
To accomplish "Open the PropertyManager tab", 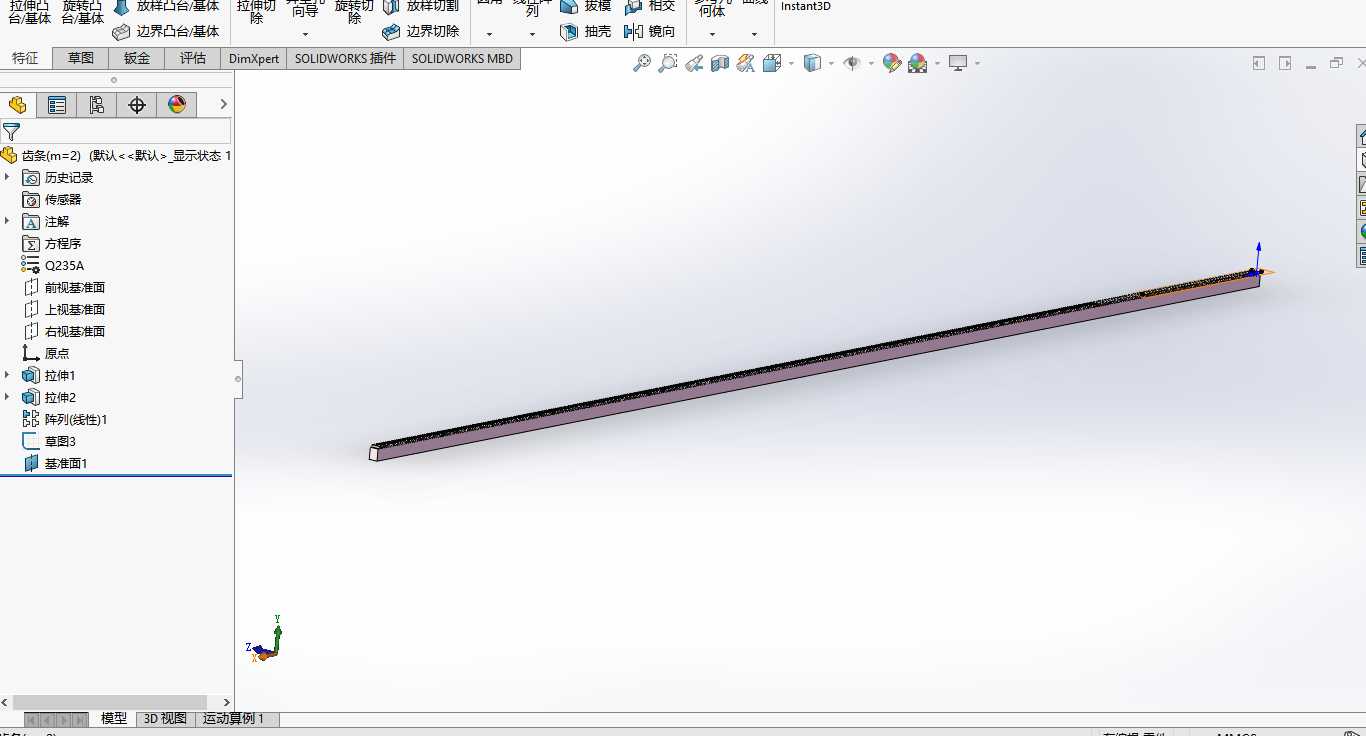I will 57,105.
